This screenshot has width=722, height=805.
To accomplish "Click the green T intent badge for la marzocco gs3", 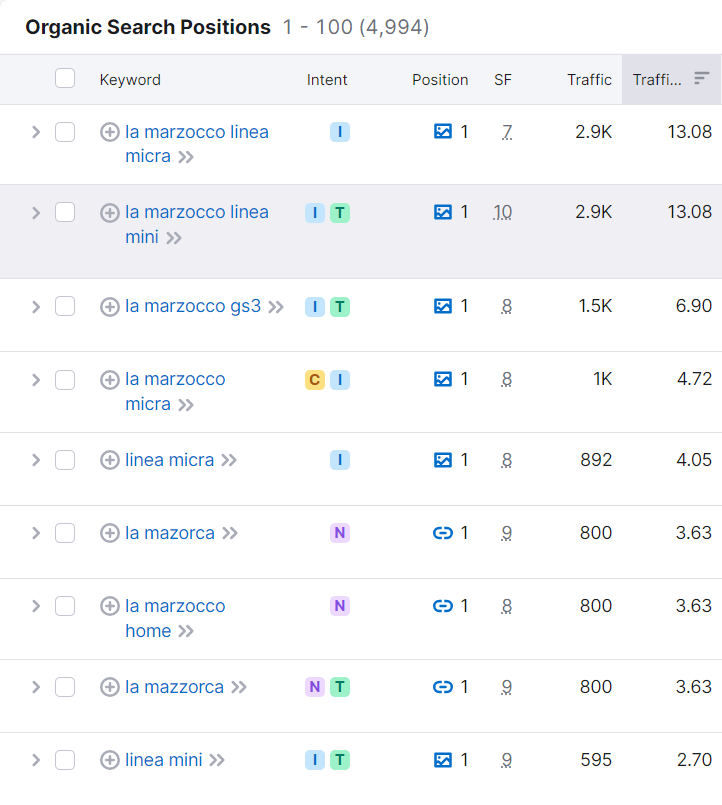I will [339, 307].
